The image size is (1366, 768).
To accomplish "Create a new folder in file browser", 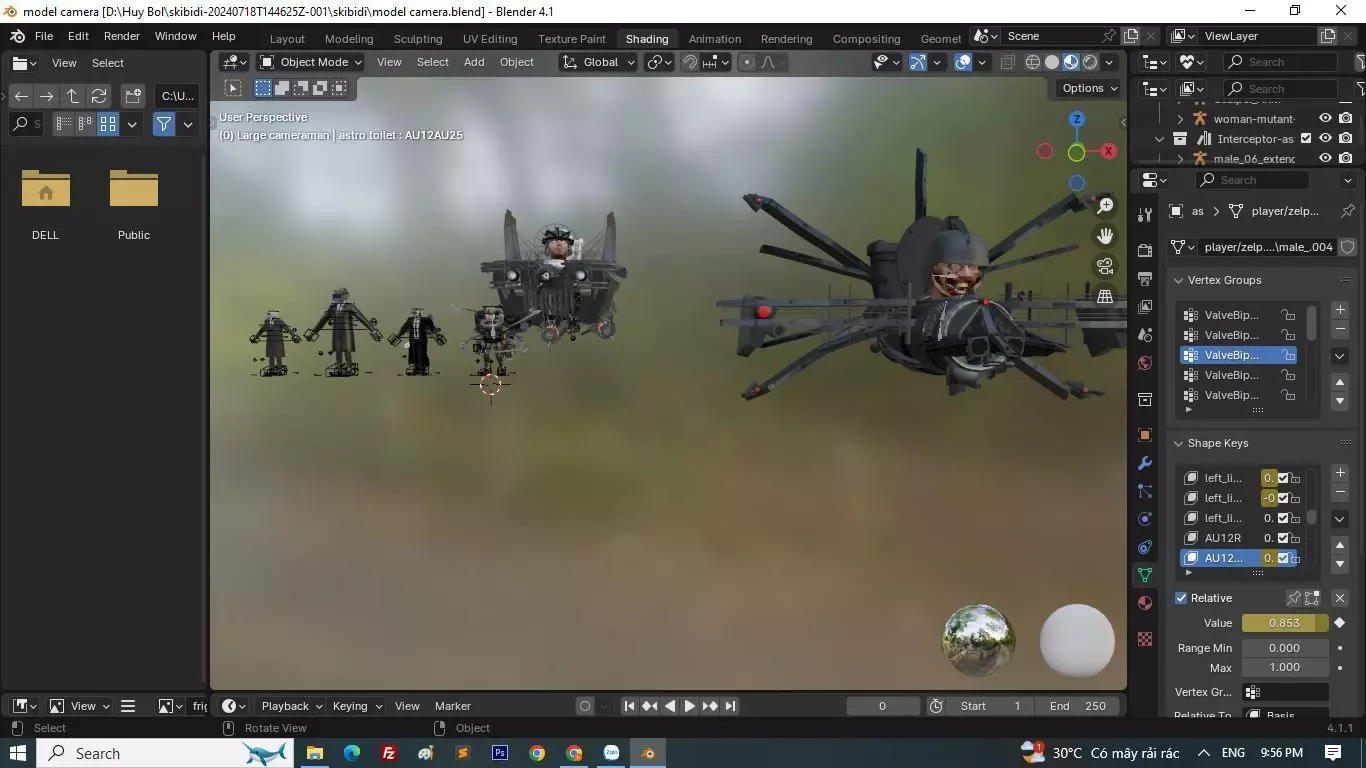I will 133,96.
